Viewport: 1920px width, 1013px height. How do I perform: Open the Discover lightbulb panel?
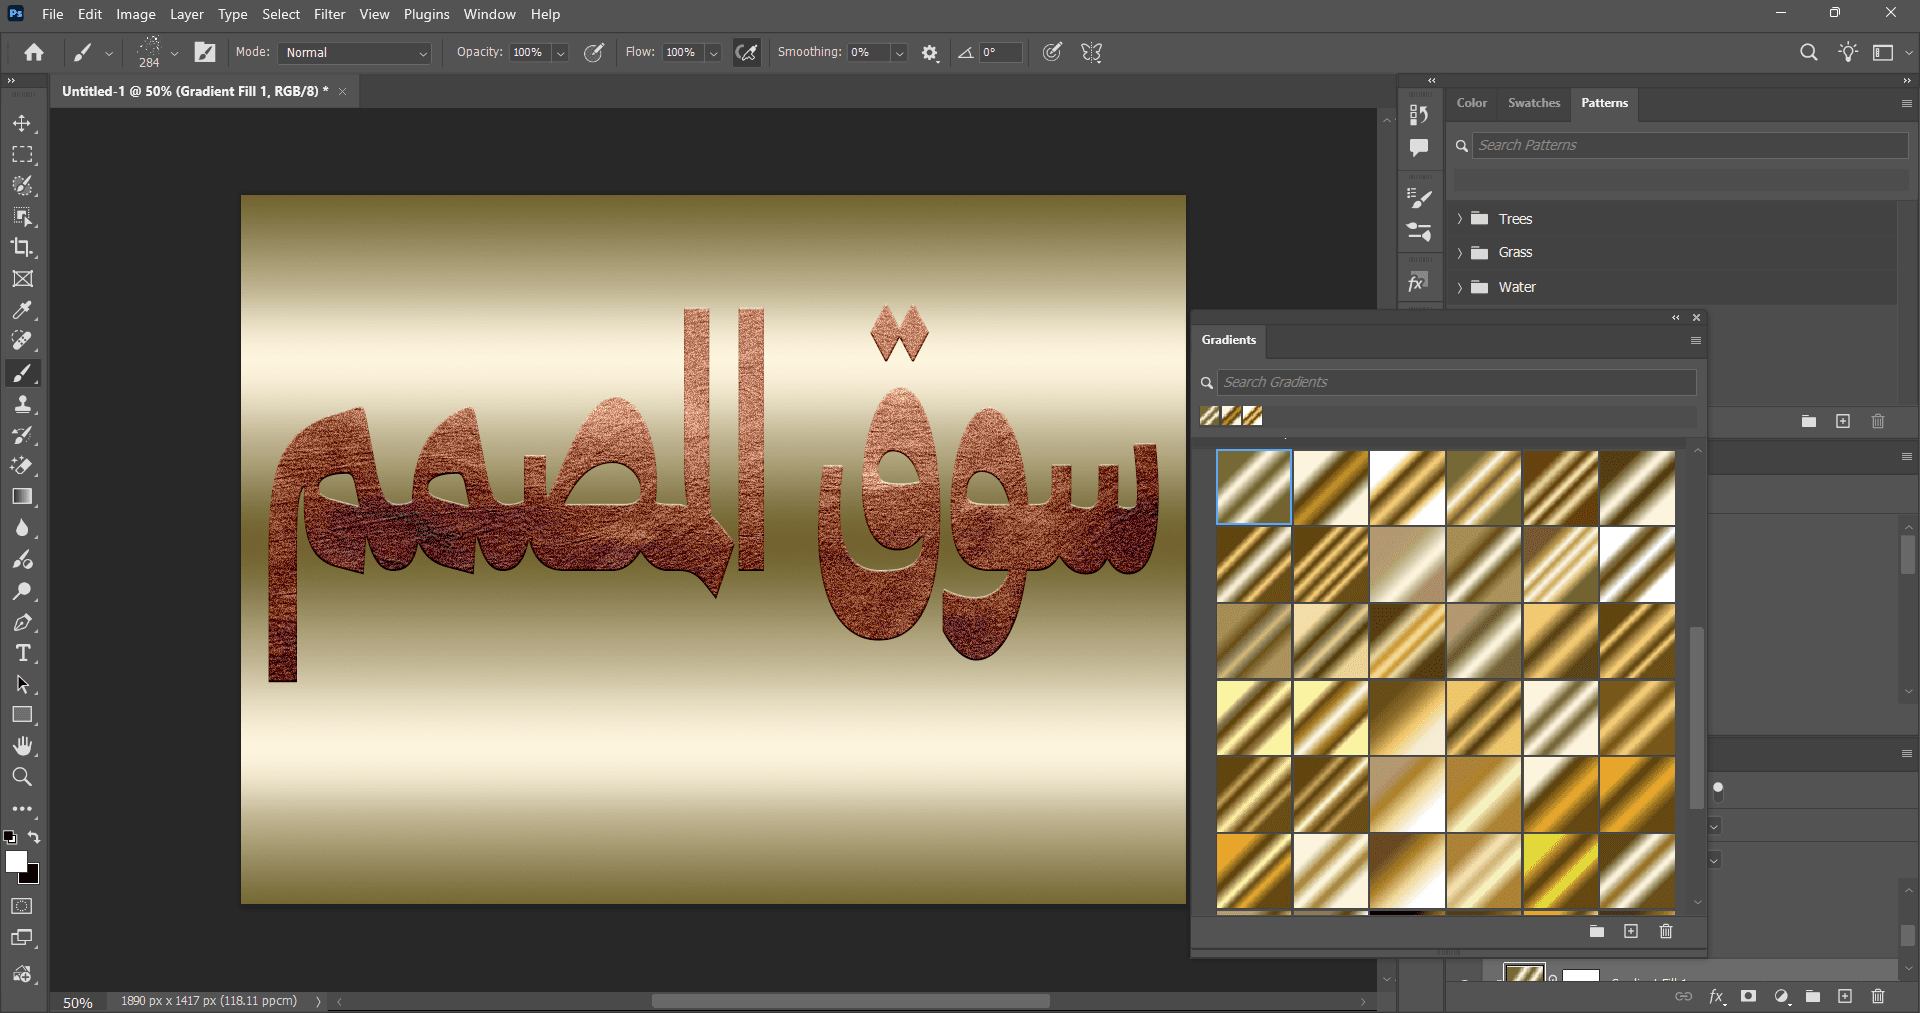1848,52
